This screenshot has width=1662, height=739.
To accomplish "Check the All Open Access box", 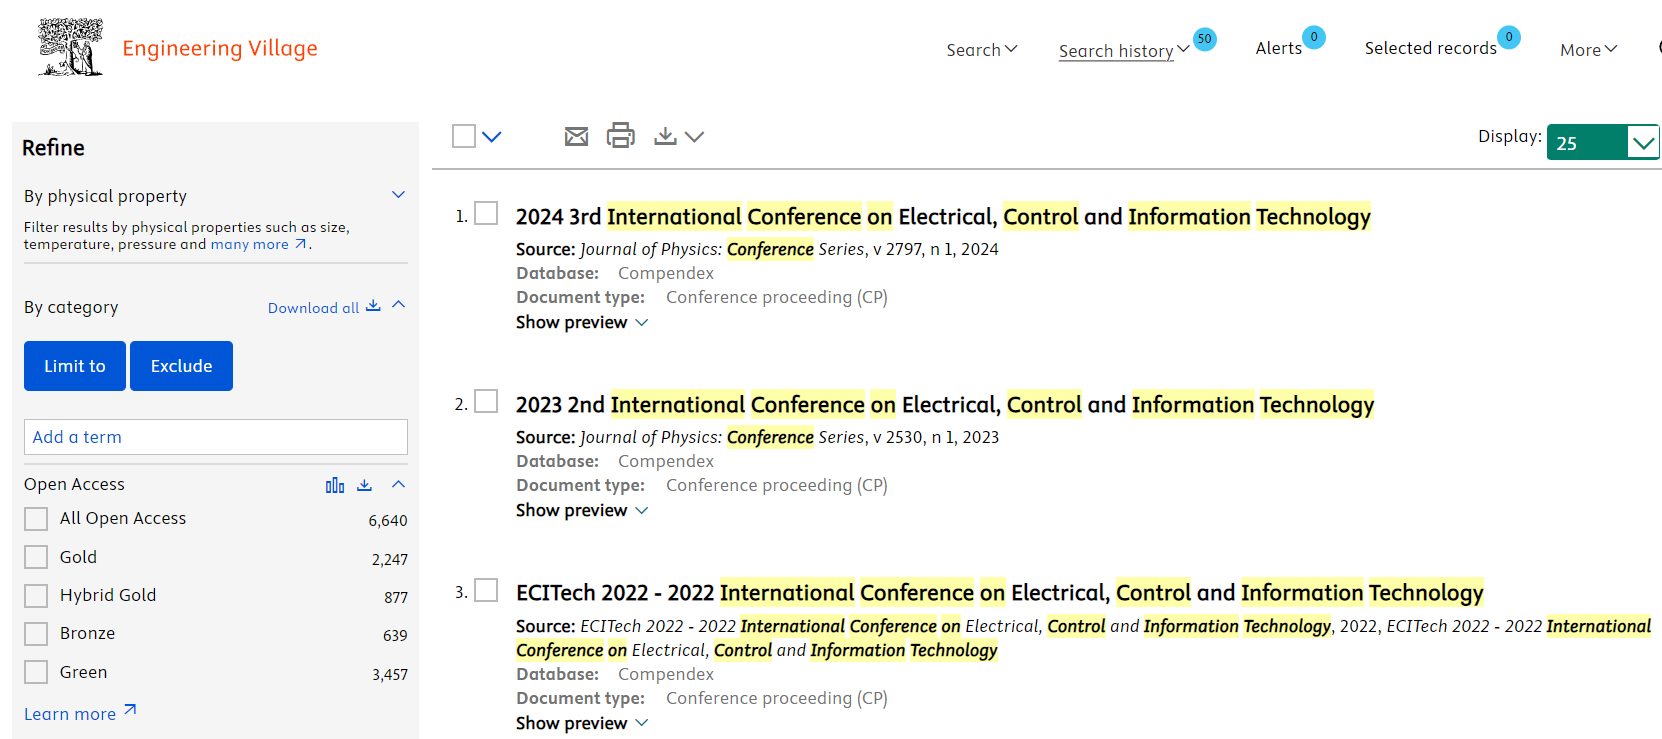I will point(36,518).
